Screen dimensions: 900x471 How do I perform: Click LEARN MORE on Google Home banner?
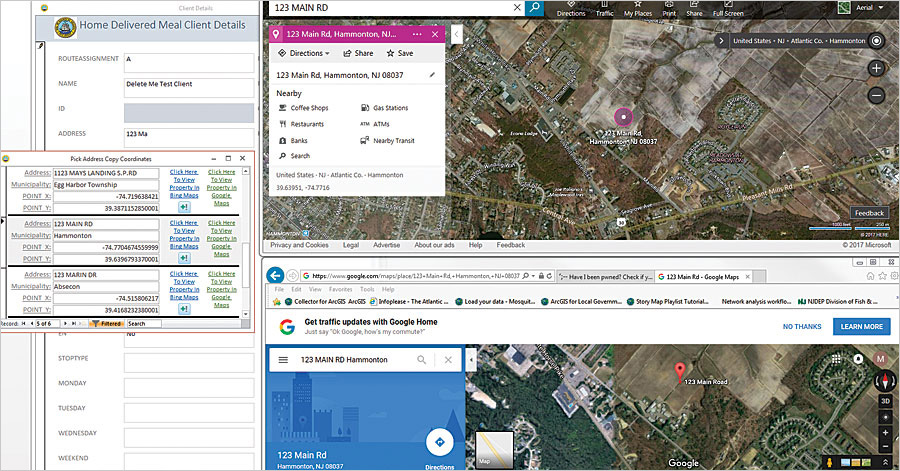pos(862,326)
